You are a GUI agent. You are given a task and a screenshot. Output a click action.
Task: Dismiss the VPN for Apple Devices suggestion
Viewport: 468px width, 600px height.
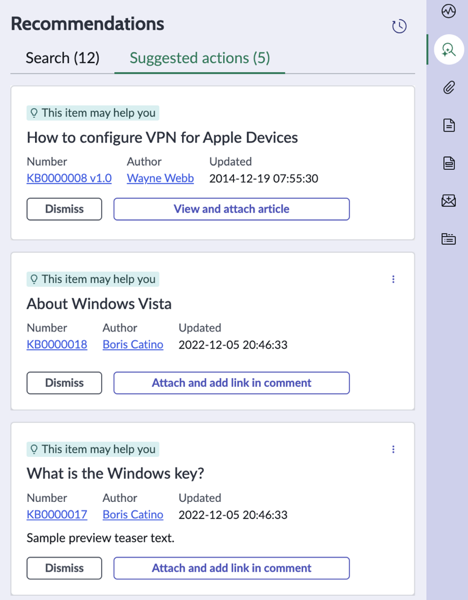64,209
